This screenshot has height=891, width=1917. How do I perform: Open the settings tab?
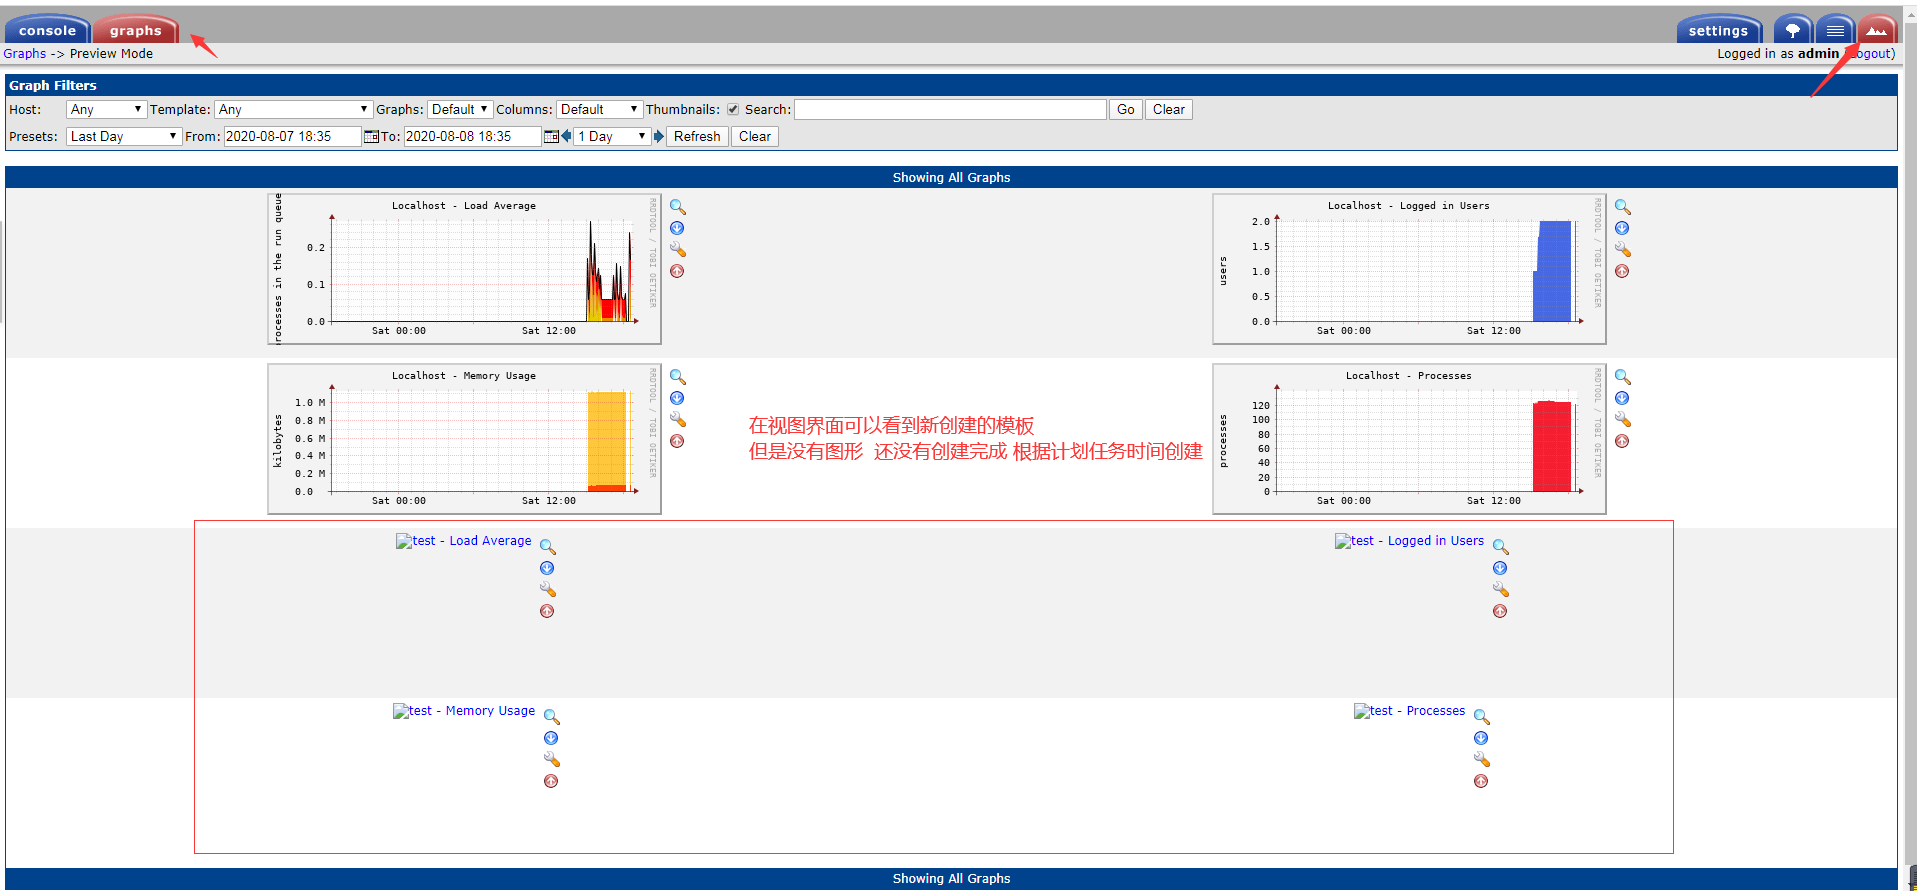tap(1717, 30)
